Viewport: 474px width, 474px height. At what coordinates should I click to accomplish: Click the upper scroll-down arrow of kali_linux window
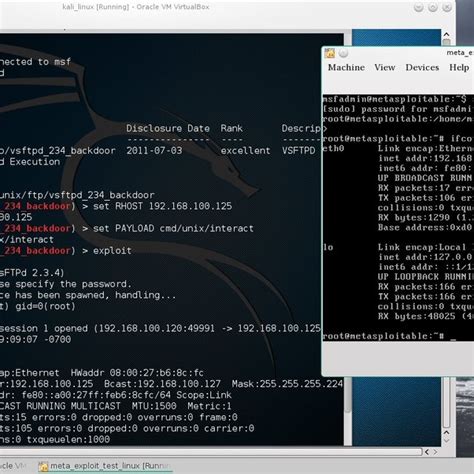point(446,433)
